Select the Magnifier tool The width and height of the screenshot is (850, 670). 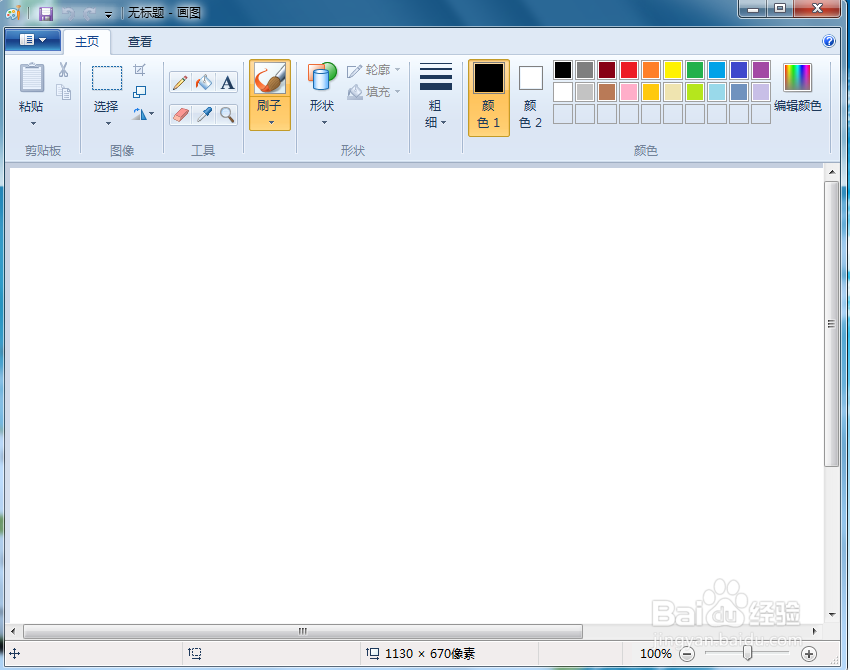(x=227, y=115)
